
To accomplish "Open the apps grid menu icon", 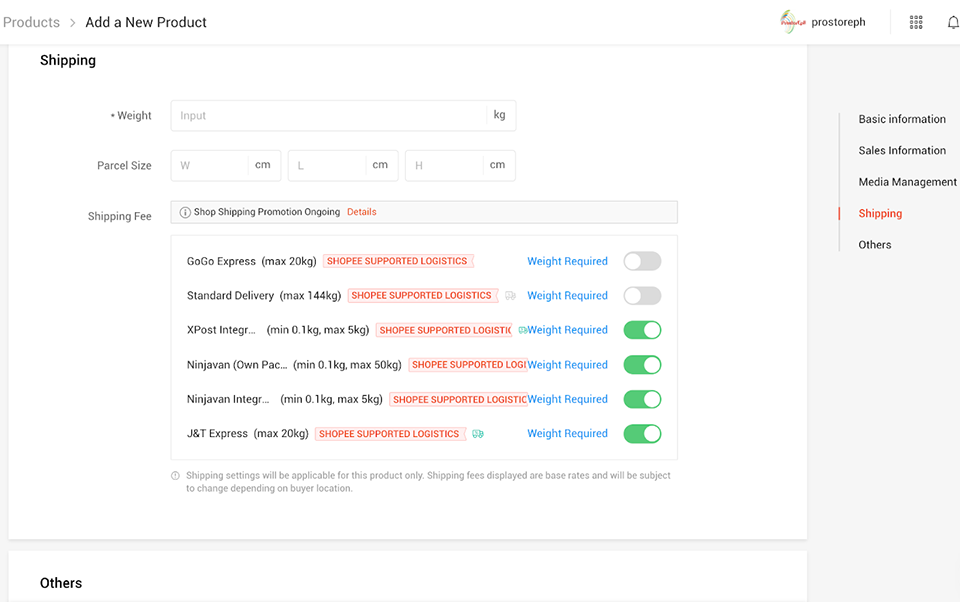I will [x=915, y=22].
